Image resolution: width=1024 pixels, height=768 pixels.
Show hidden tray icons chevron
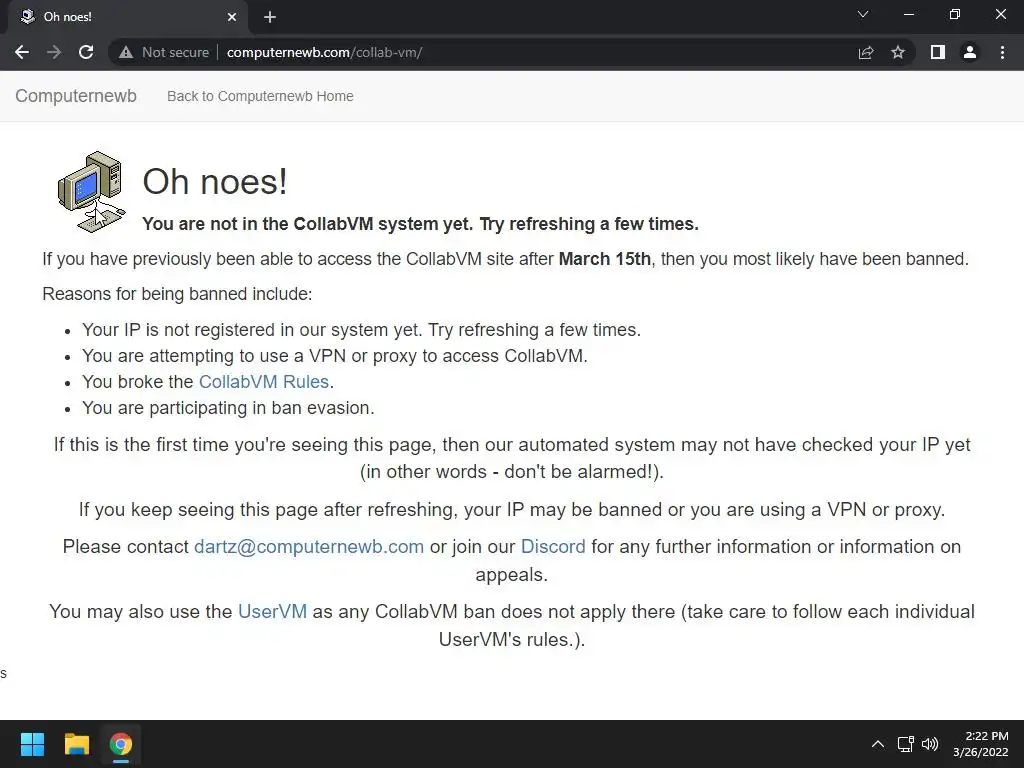tap(878, 744)
